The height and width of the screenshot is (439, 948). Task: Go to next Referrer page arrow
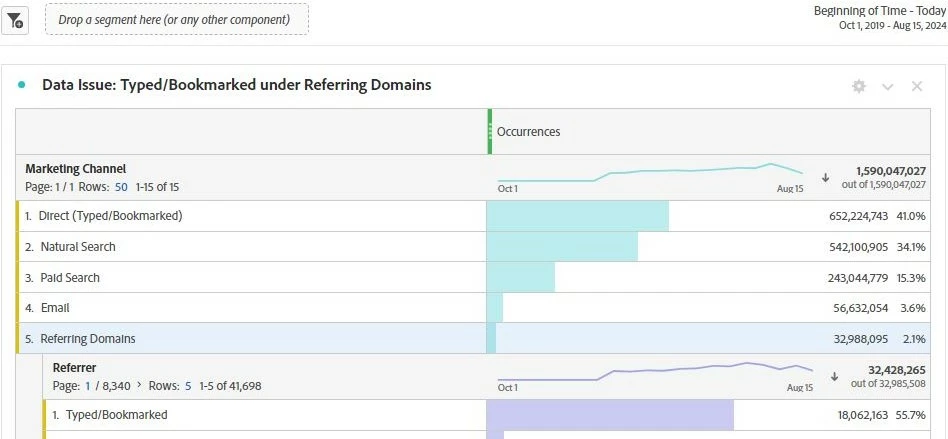pyautogui.click(x=138, y=385)
